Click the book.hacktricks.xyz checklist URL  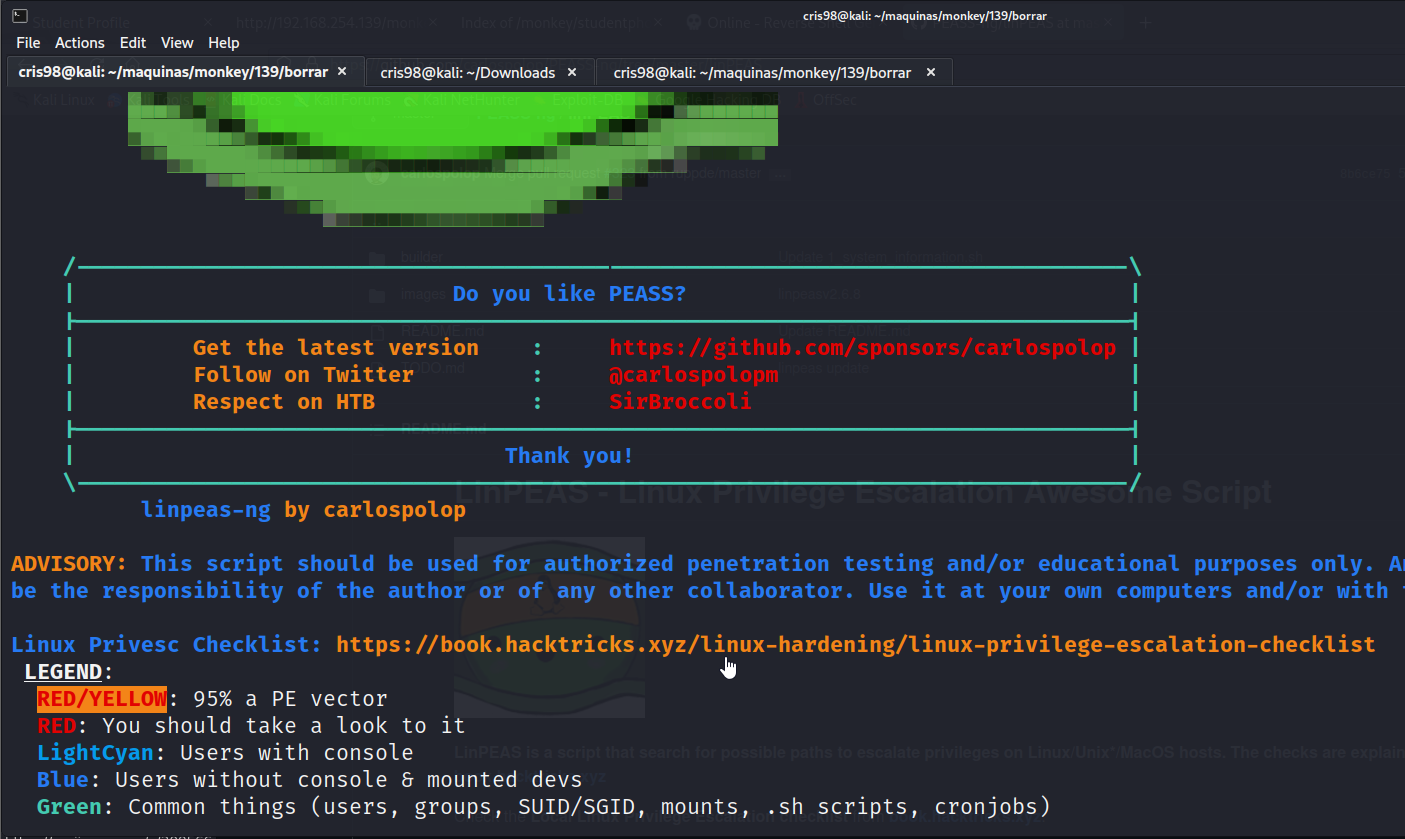856,645
